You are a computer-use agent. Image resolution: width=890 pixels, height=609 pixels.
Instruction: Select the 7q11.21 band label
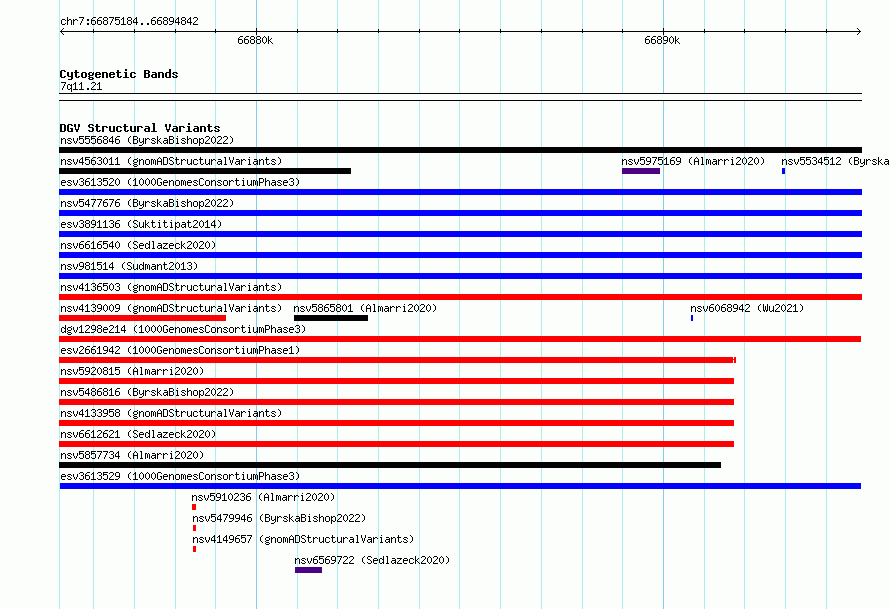pyautogui.click(x=81, y=86)
